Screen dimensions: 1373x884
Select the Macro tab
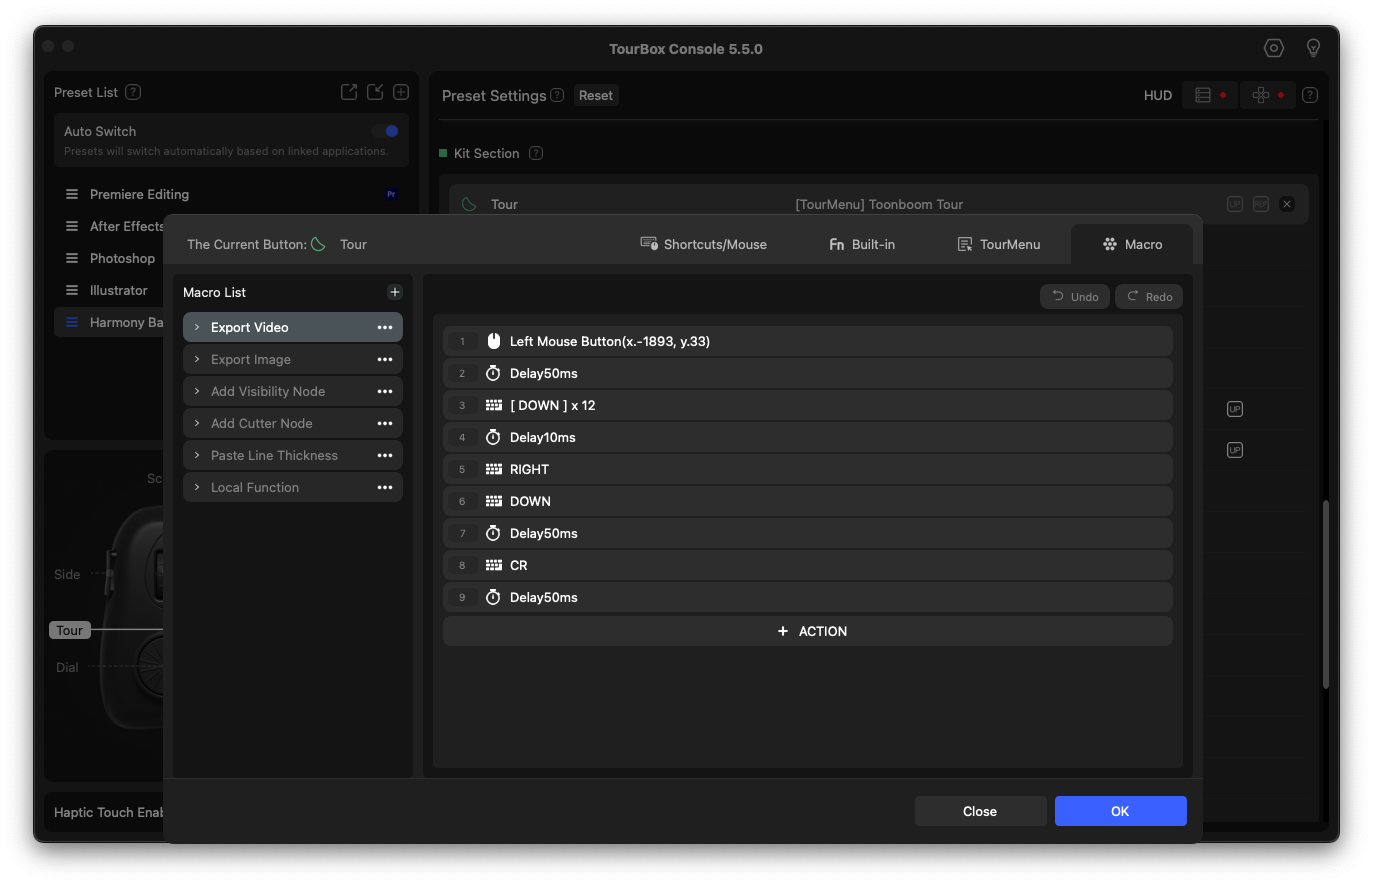[x=1132, y=244]
